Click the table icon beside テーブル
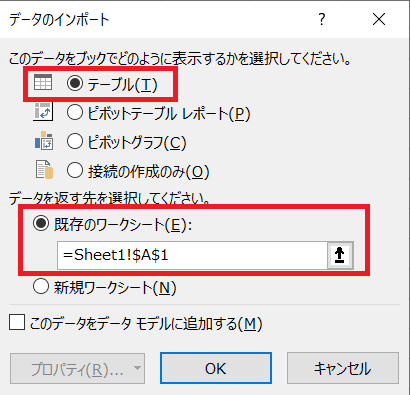The image size is (410, 395). click(x=43, y=82)
